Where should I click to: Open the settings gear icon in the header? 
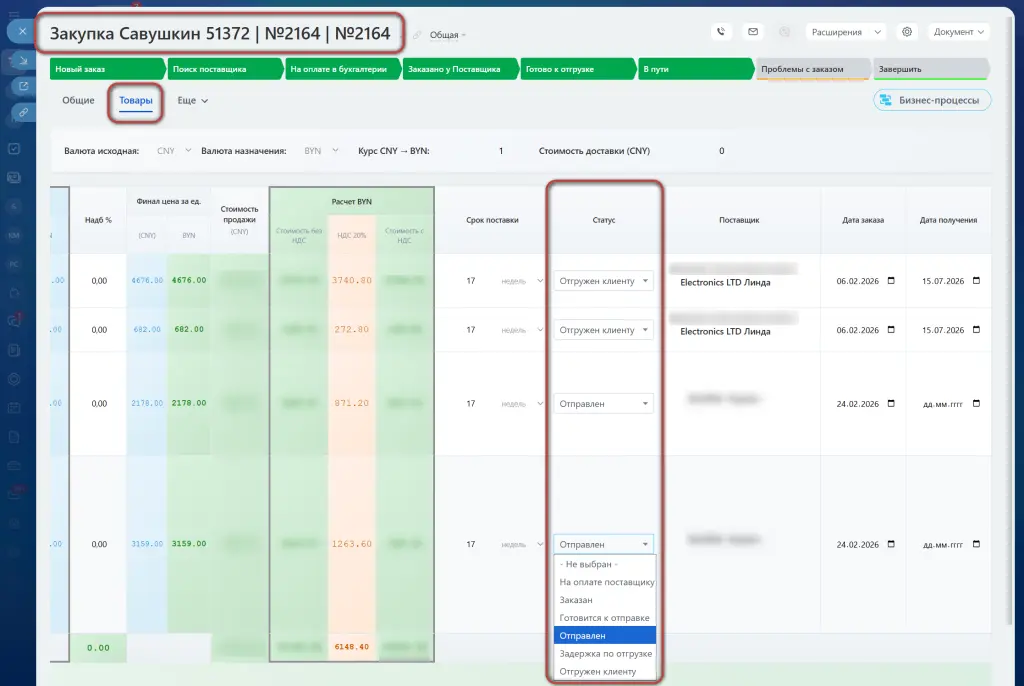906,31
